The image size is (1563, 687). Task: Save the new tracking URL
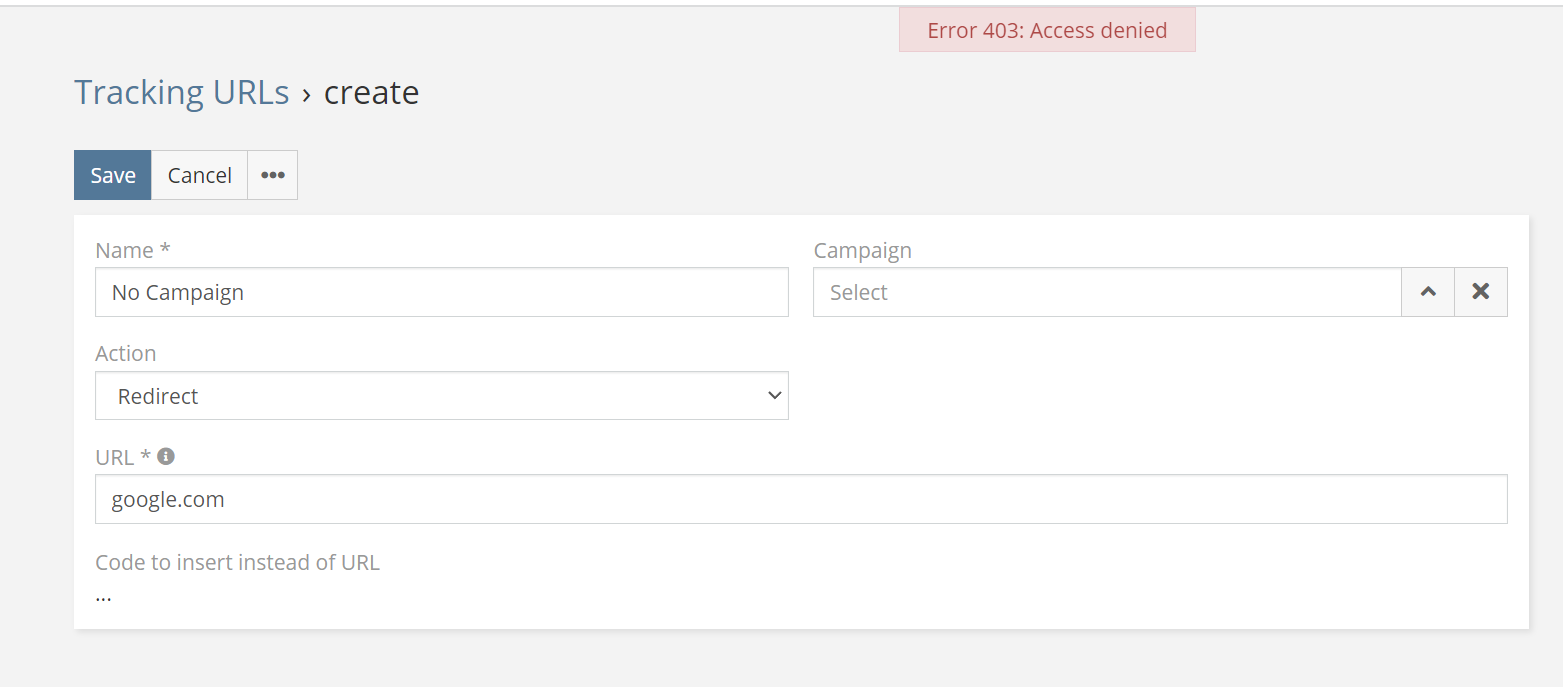(x=112, y=174)
